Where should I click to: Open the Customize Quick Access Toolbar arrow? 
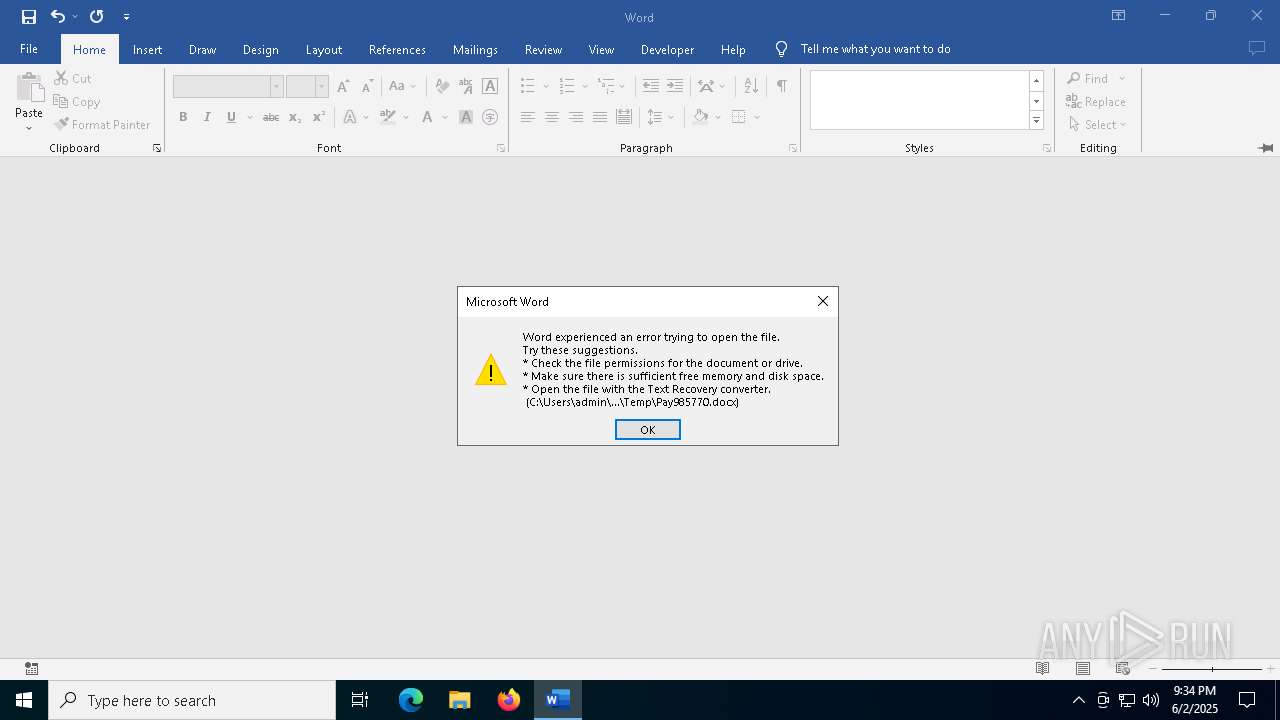pyautogui.click(x=126, y=17)
